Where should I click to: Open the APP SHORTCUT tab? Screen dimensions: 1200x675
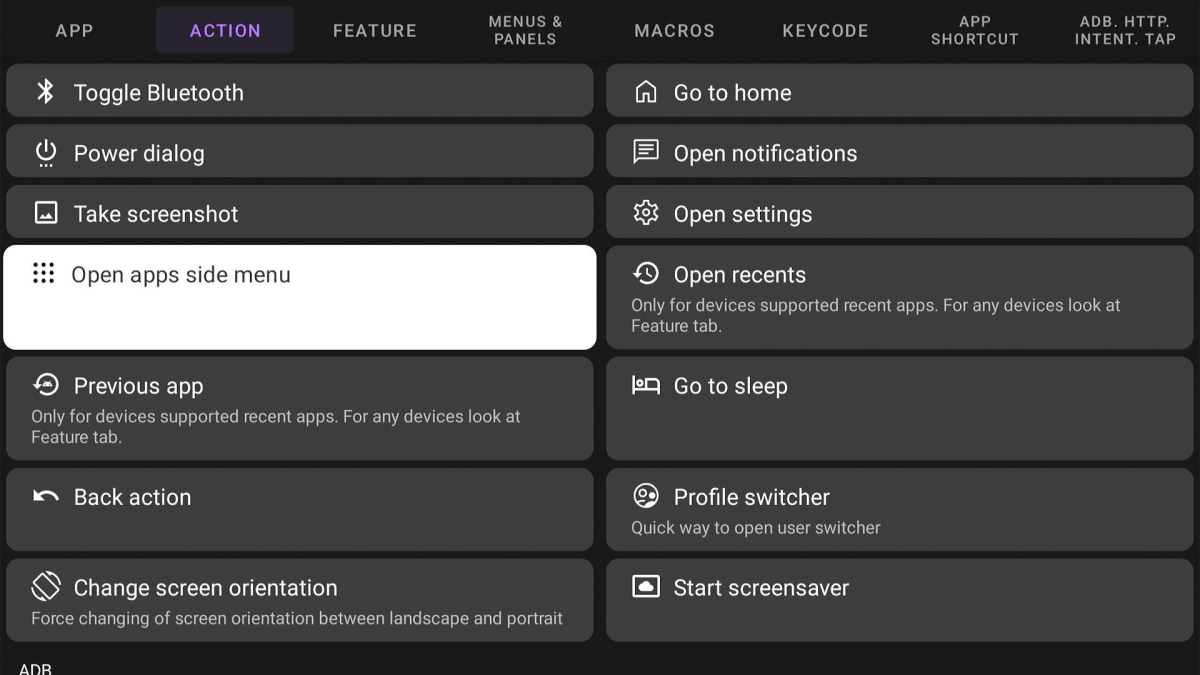975,30
